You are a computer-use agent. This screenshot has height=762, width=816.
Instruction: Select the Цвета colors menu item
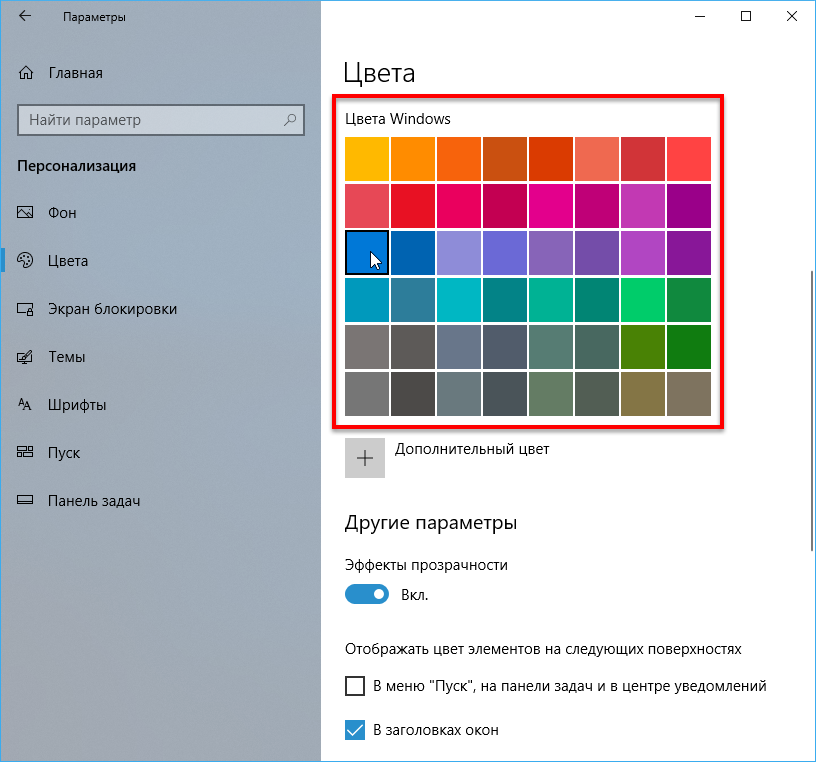click(x=67, y=261)
